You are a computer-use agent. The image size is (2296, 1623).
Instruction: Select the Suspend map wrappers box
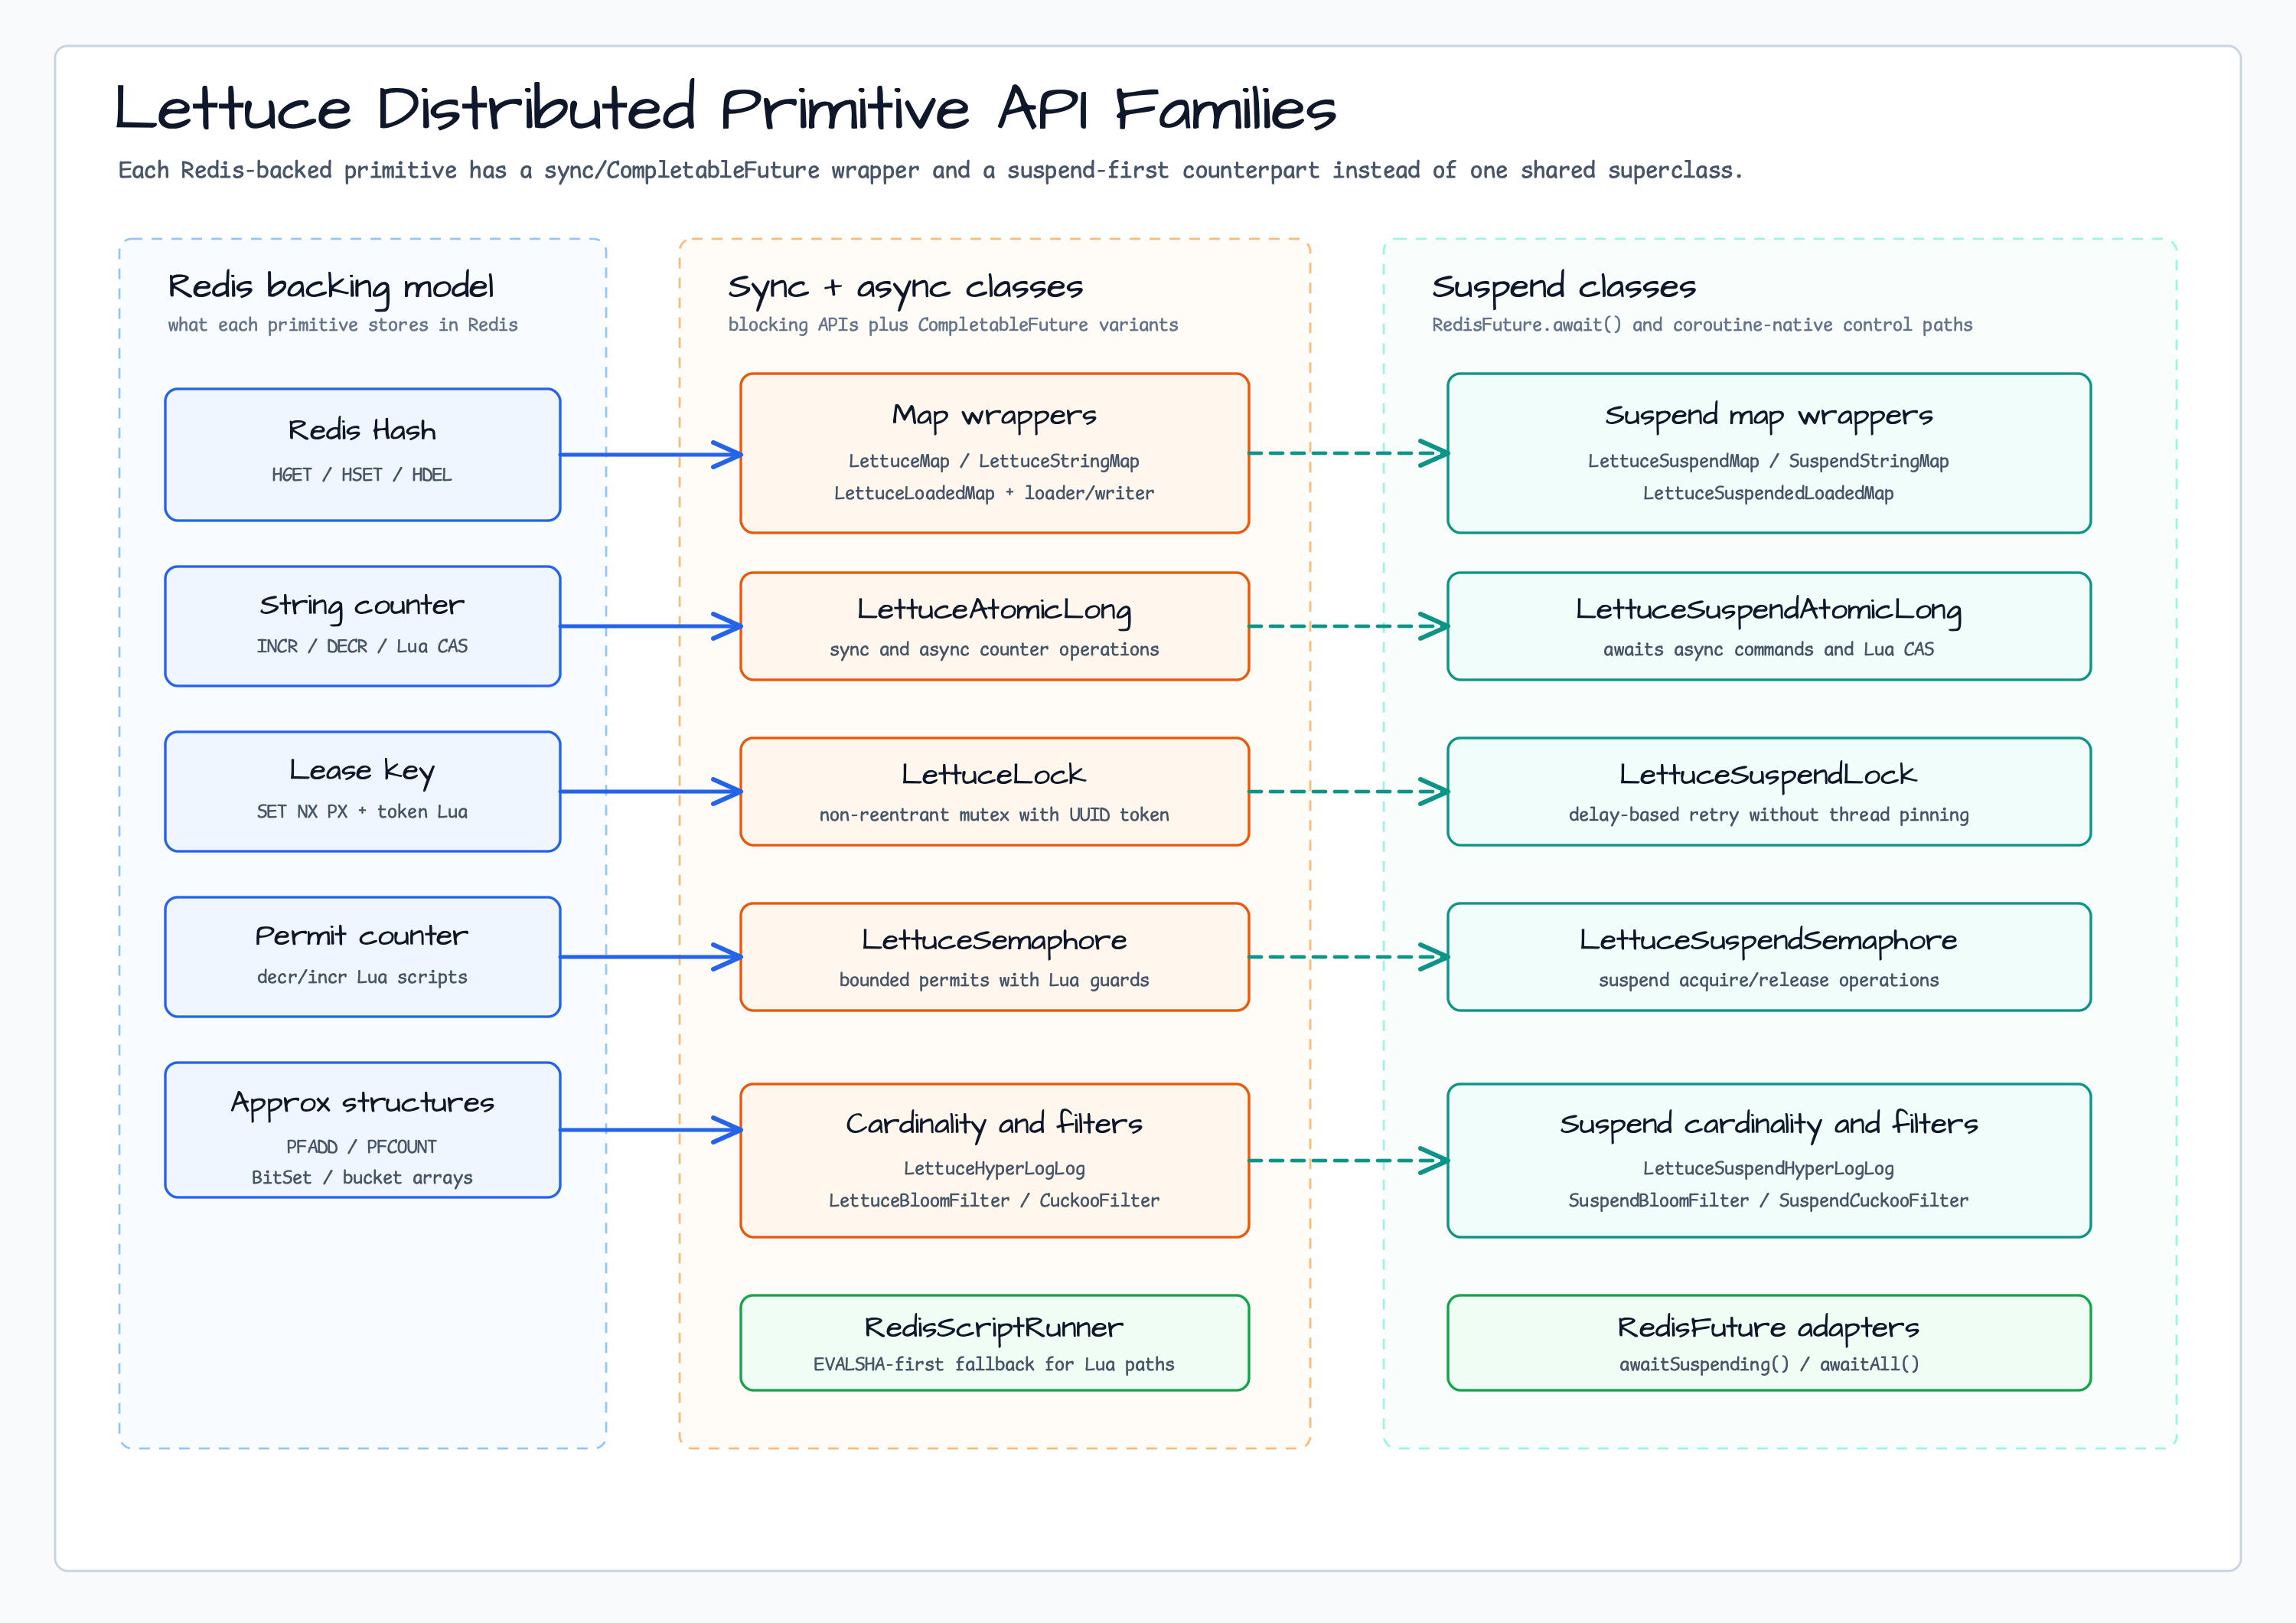(1769, 453)
